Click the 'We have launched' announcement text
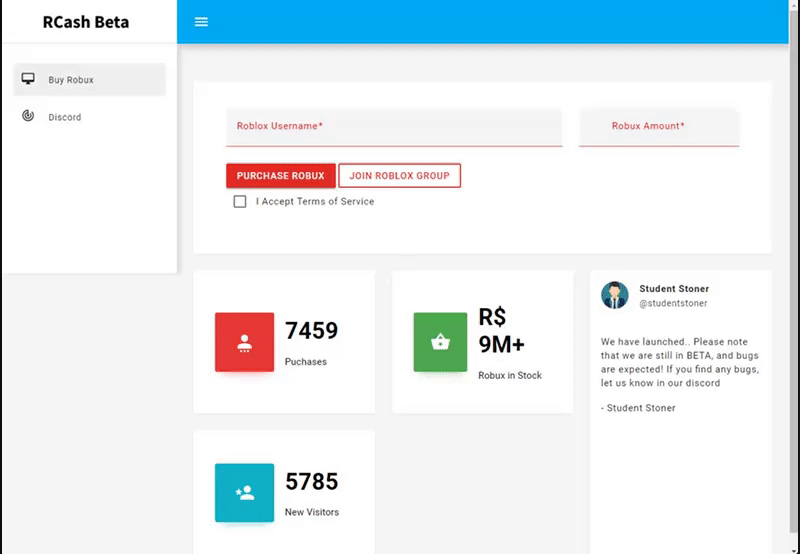Image resolution: width=800 pixels, height=554 pixels. (x=680, y=362)
